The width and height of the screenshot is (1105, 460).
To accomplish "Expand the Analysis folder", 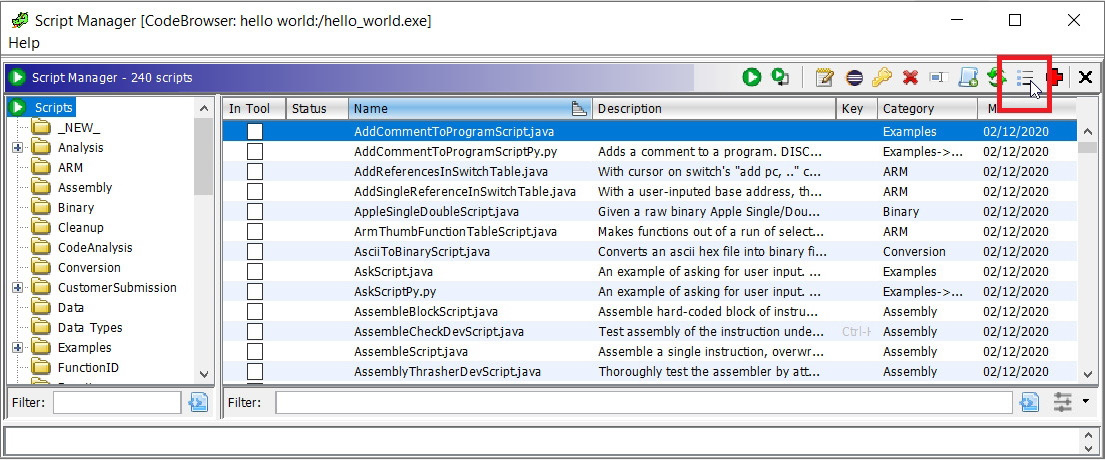I will point(18,148).
